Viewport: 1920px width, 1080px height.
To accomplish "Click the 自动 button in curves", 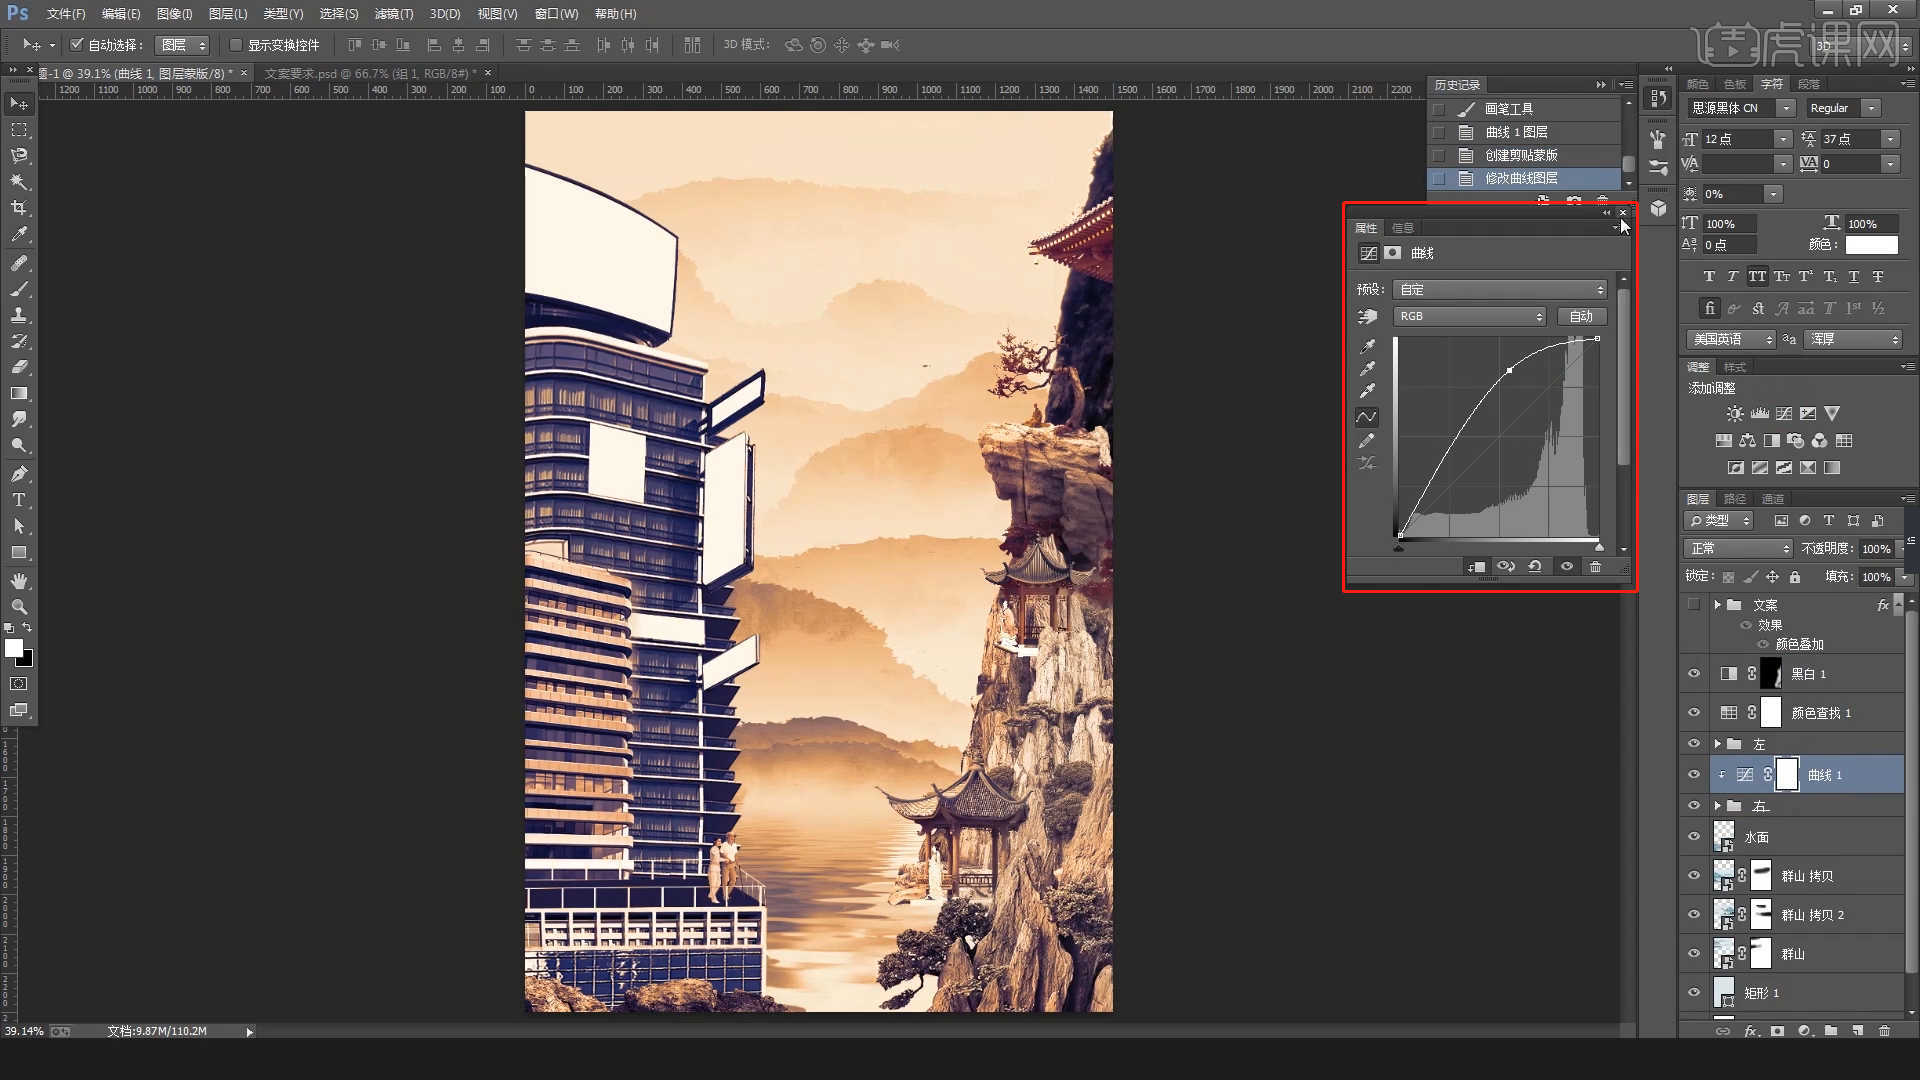I will [1581, 316].
